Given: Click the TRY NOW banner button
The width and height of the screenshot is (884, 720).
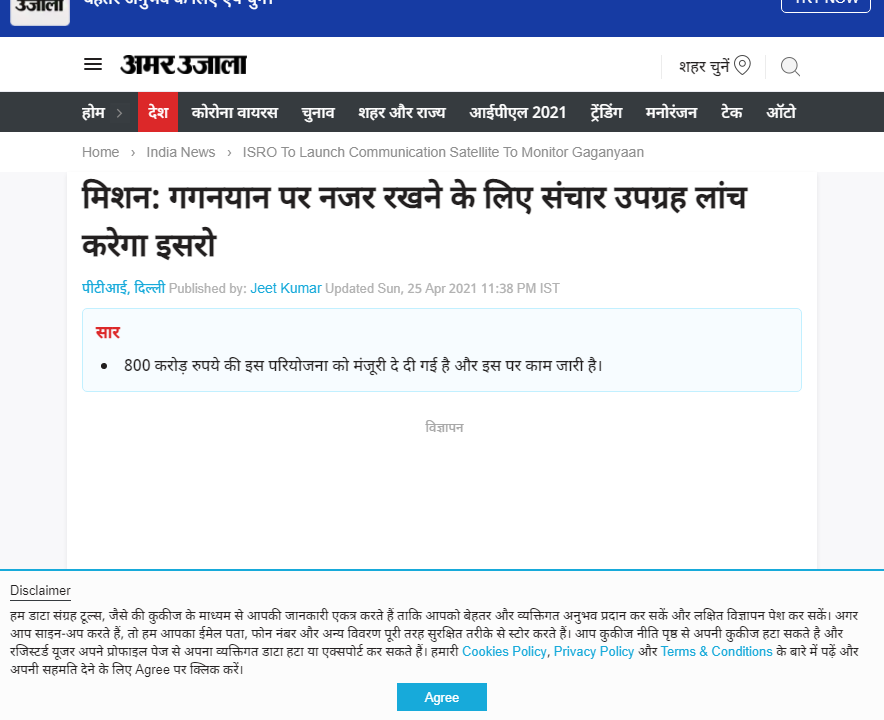Looking at the screenshot, I should click(825, 4).
